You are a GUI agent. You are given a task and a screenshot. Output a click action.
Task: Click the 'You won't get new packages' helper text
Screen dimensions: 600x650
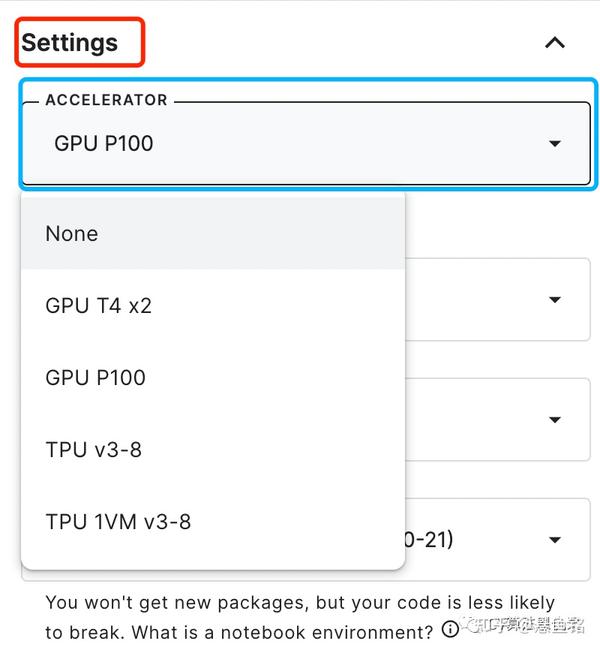point(299,603)
